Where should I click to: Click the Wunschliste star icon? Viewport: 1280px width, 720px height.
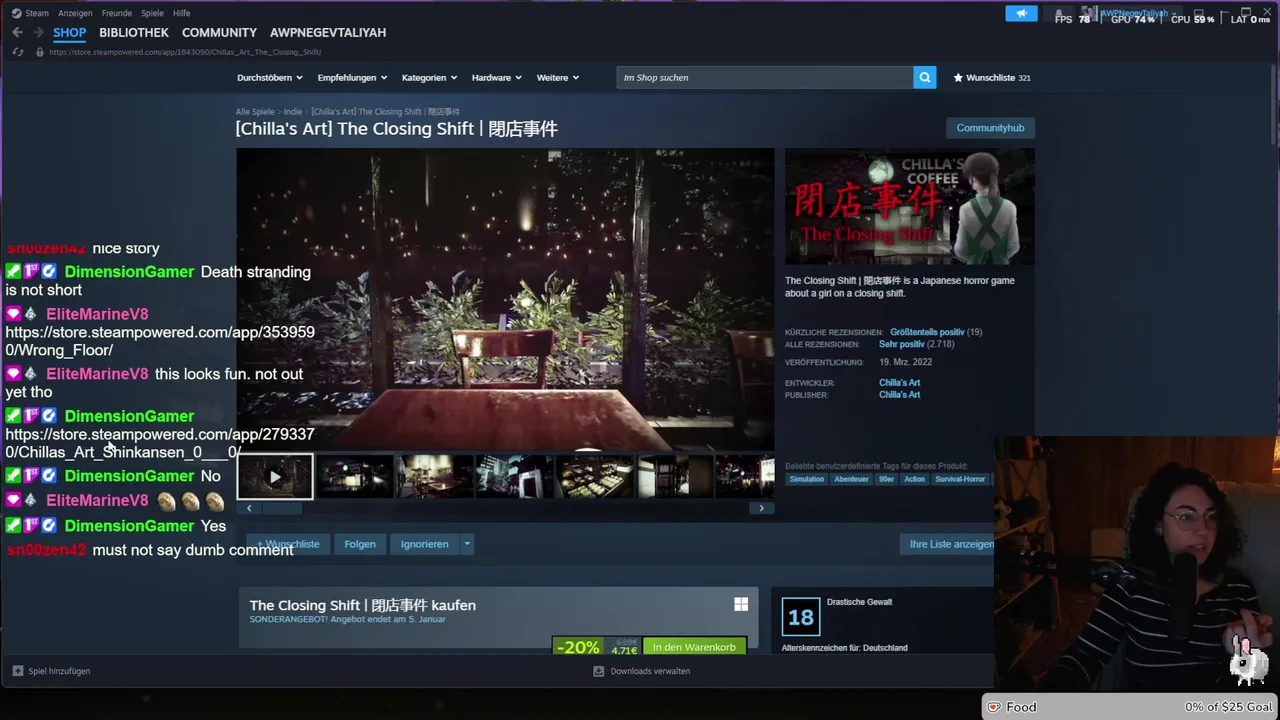click(958, 77)
